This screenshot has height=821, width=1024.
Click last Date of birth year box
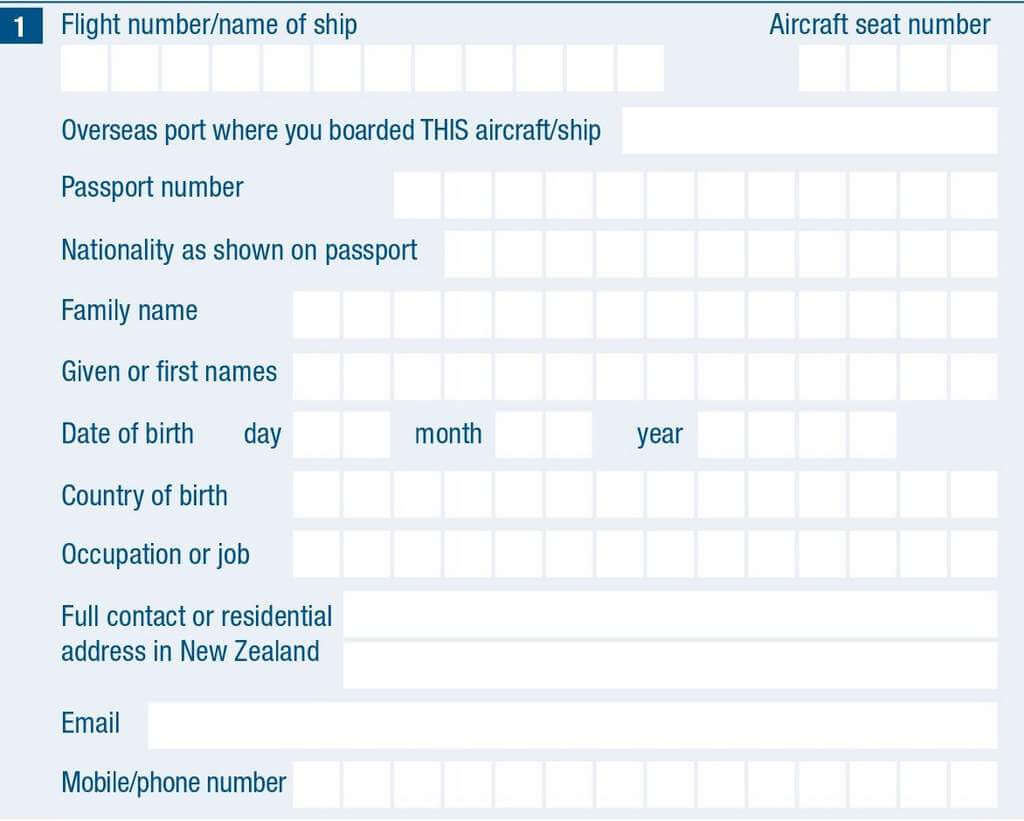tap(872, 434)
